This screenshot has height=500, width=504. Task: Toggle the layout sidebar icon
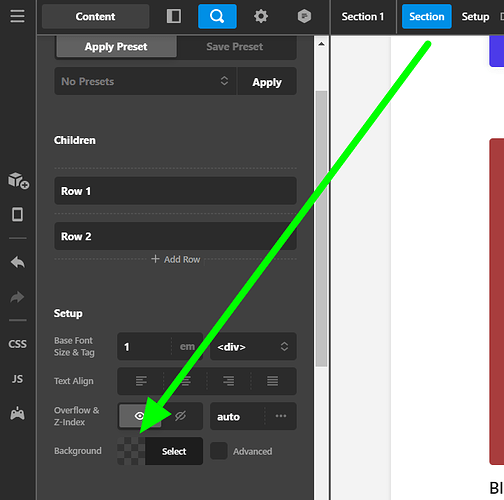tap(174, 16)
